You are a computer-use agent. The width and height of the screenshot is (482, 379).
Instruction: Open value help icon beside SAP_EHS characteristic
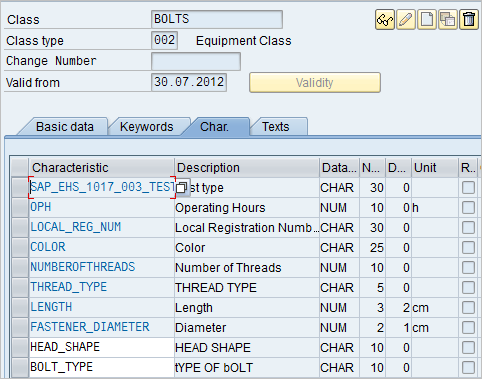(x=182, y=188)
